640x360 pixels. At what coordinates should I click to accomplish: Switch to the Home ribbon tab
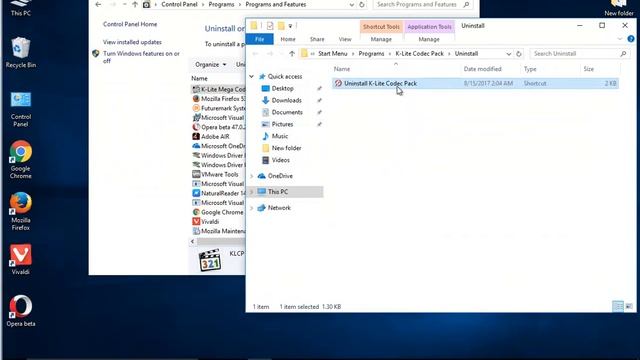(x=288, y=39)
